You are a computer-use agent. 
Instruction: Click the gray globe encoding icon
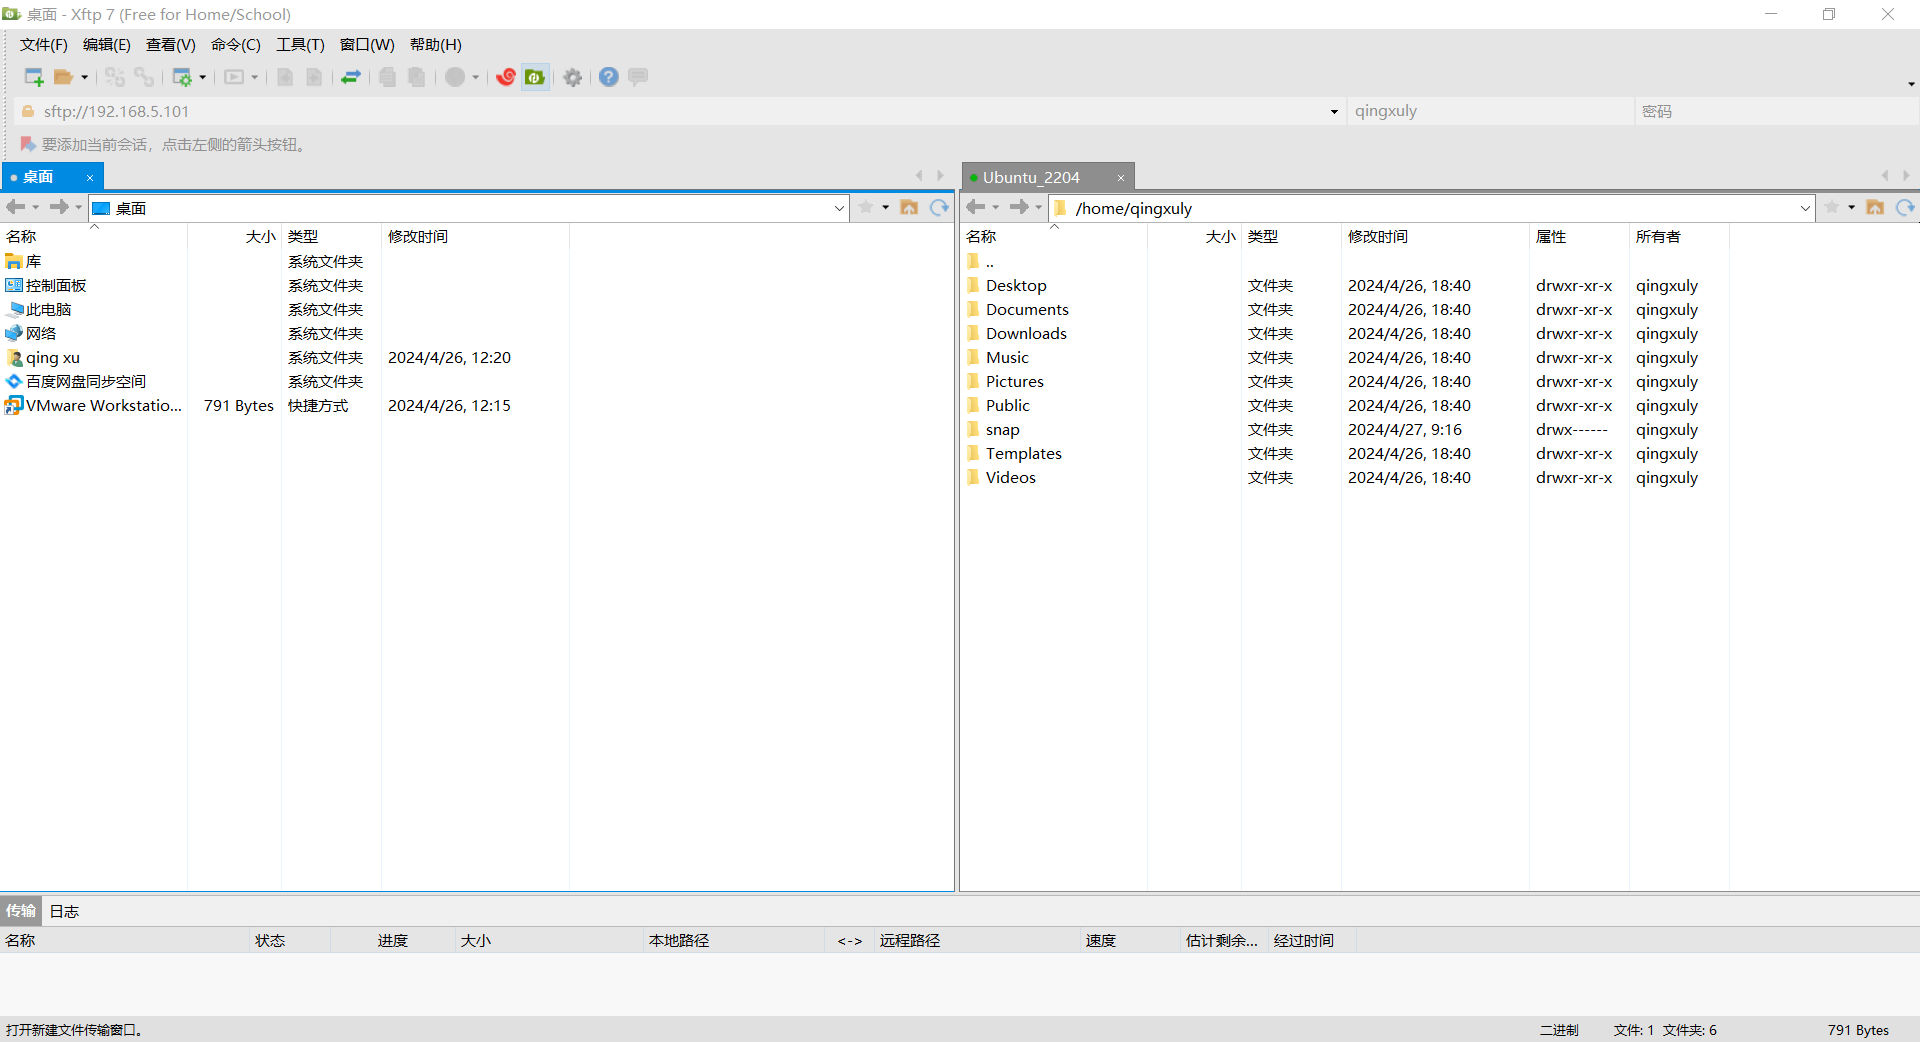coord(455,77)
